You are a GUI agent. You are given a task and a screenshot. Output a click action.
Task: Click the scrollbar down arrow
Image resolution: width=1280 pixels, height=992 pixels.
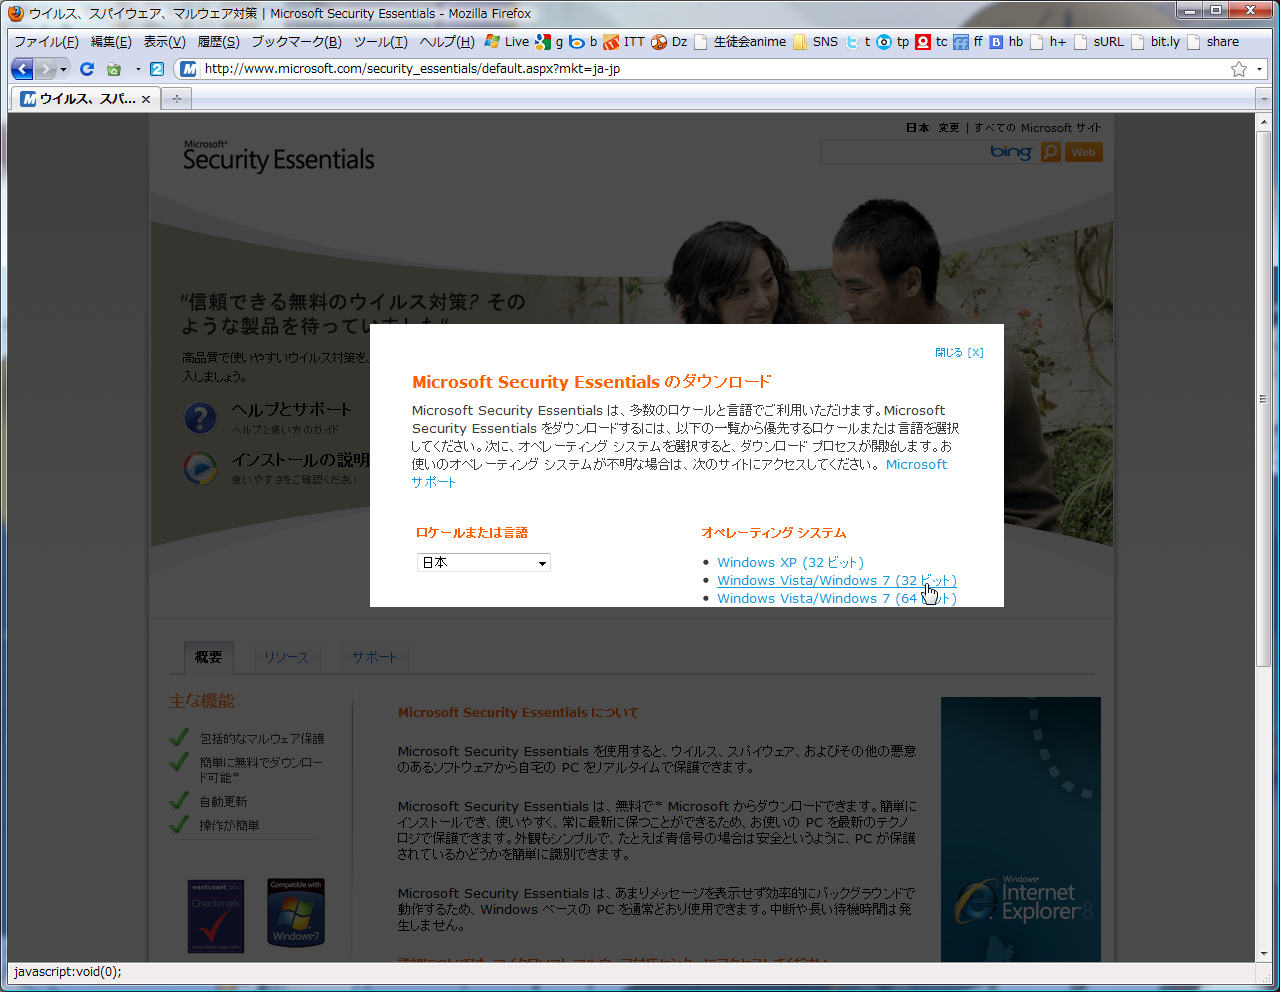coord(1264,954)
